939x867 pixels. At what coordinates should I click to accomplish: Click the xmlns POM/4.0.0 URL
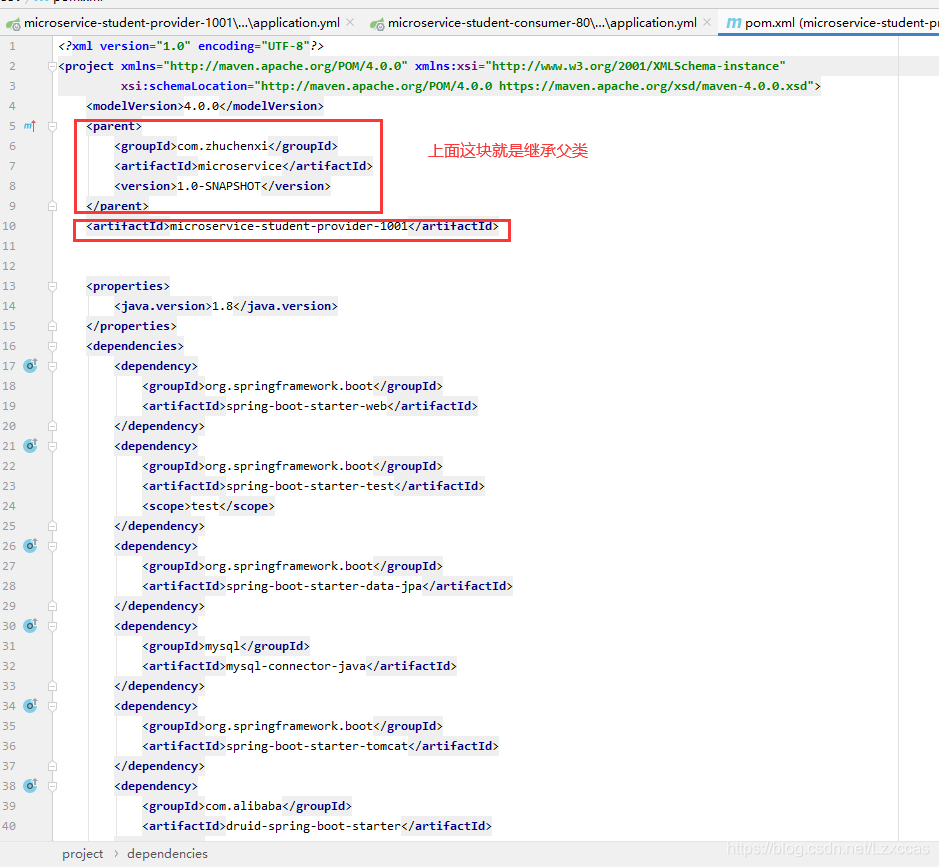(286, 66)
